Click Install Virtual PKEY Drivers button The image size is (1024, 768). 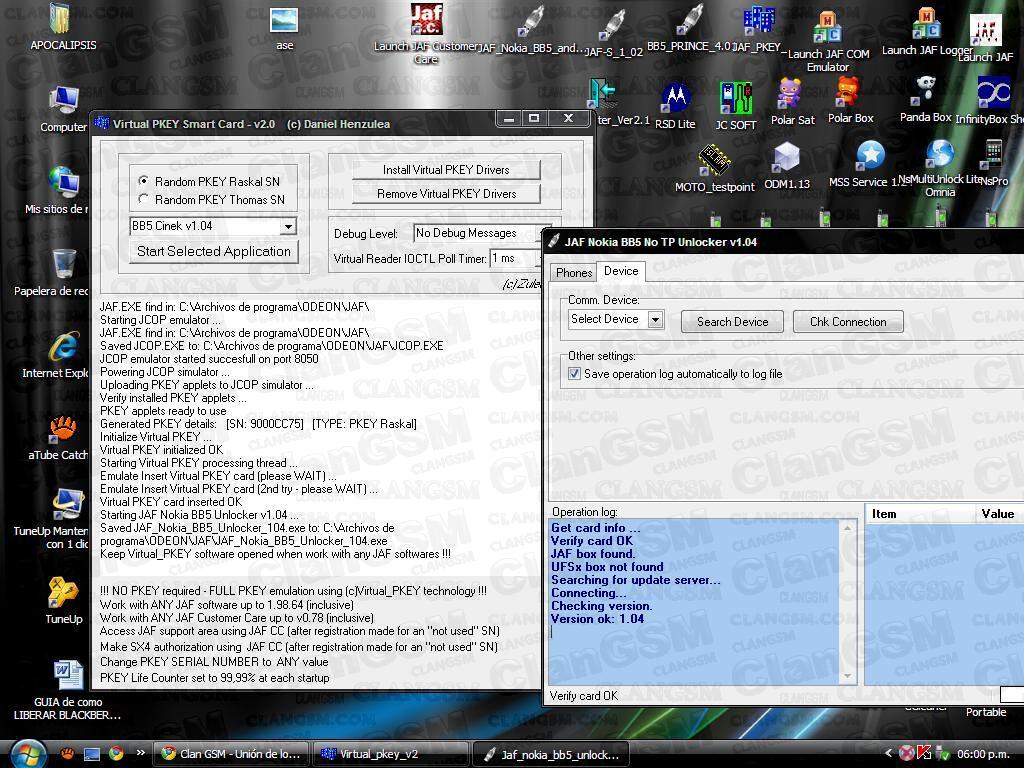point(446,170)
